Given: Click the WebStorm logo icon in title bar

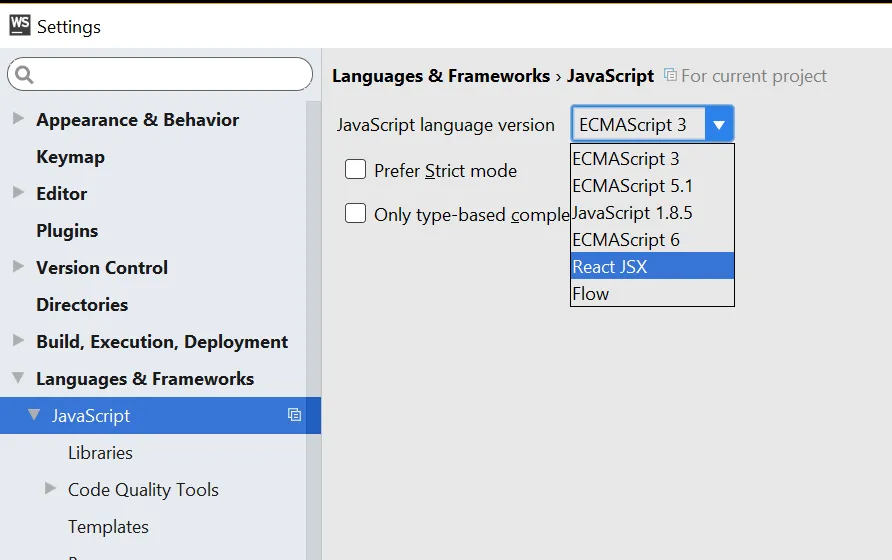Looking at the screenshot, I should click(x=20, y=25).
